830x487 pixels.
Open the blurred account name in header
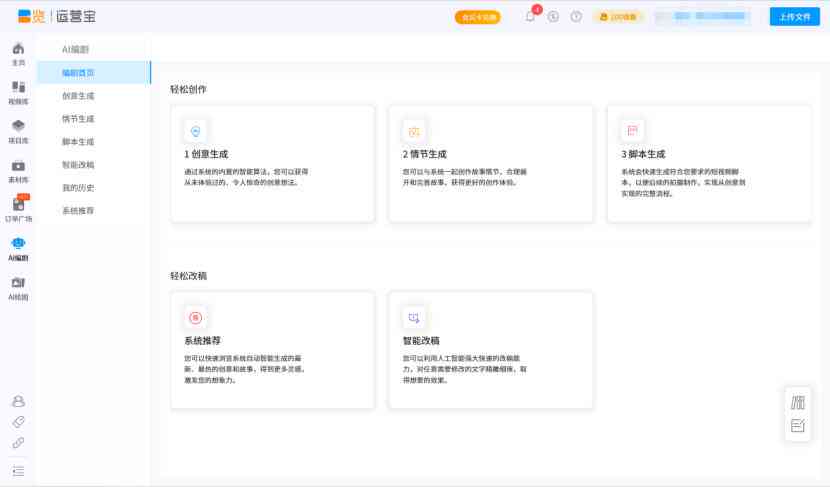tap(702, 17)
